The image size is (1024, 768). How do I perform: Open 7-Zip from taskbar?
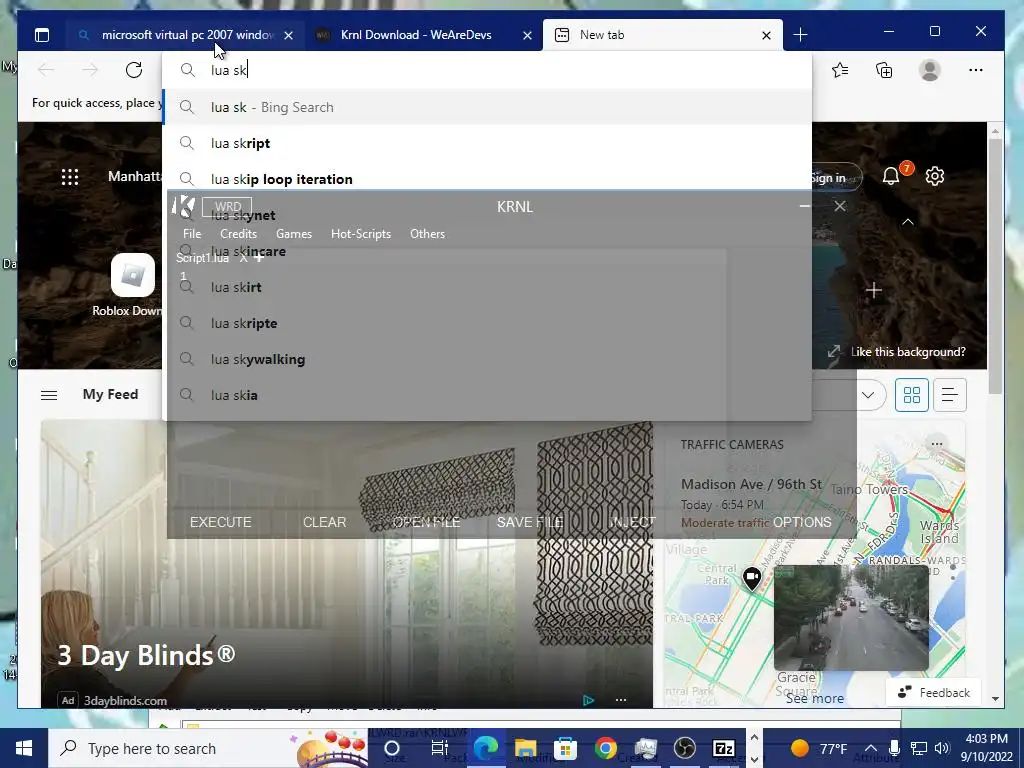[724, 748]
